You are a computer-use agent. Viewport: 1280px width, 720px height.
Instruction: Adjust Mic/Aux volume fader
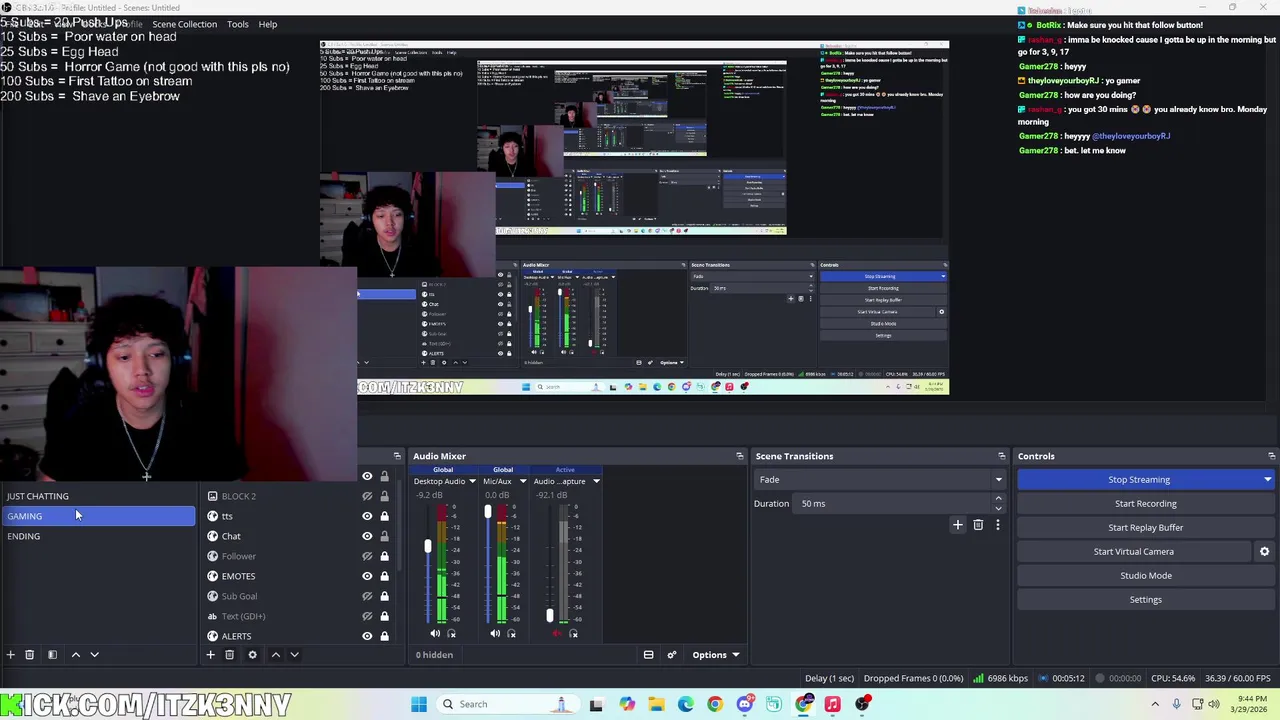click(x=488, y=512)
